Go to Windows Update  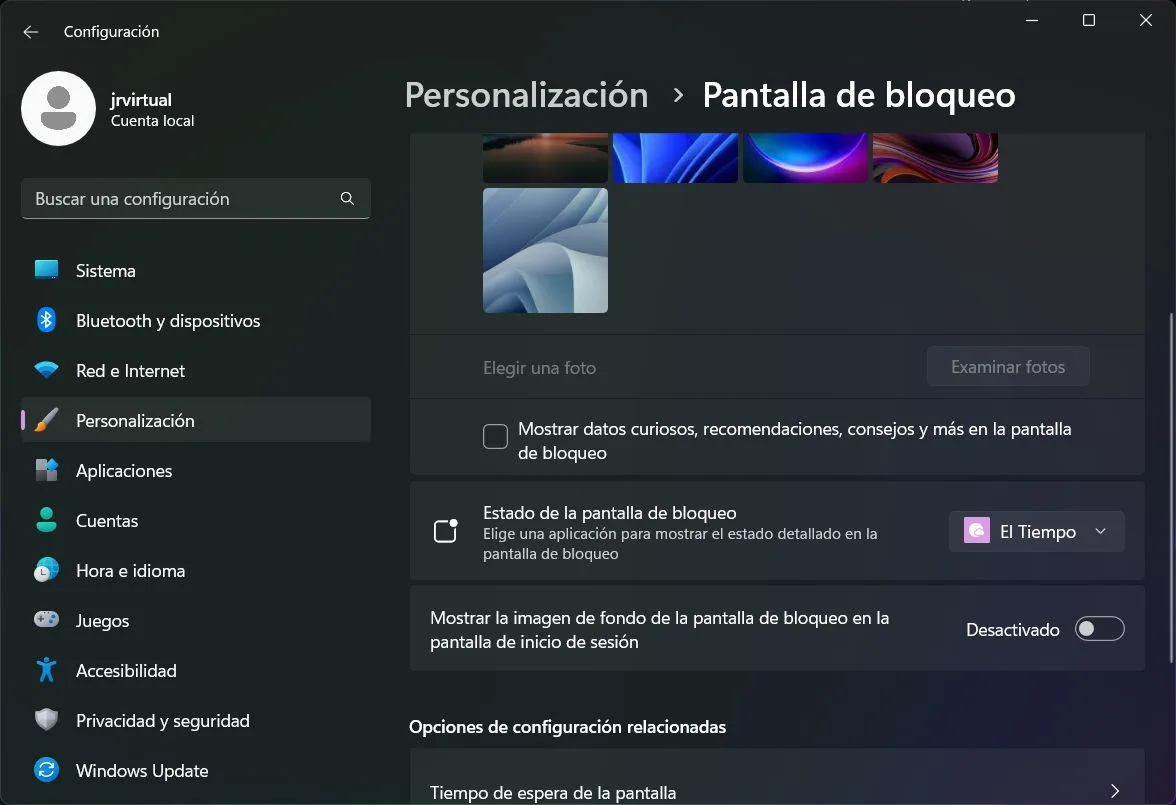point(196,770)
